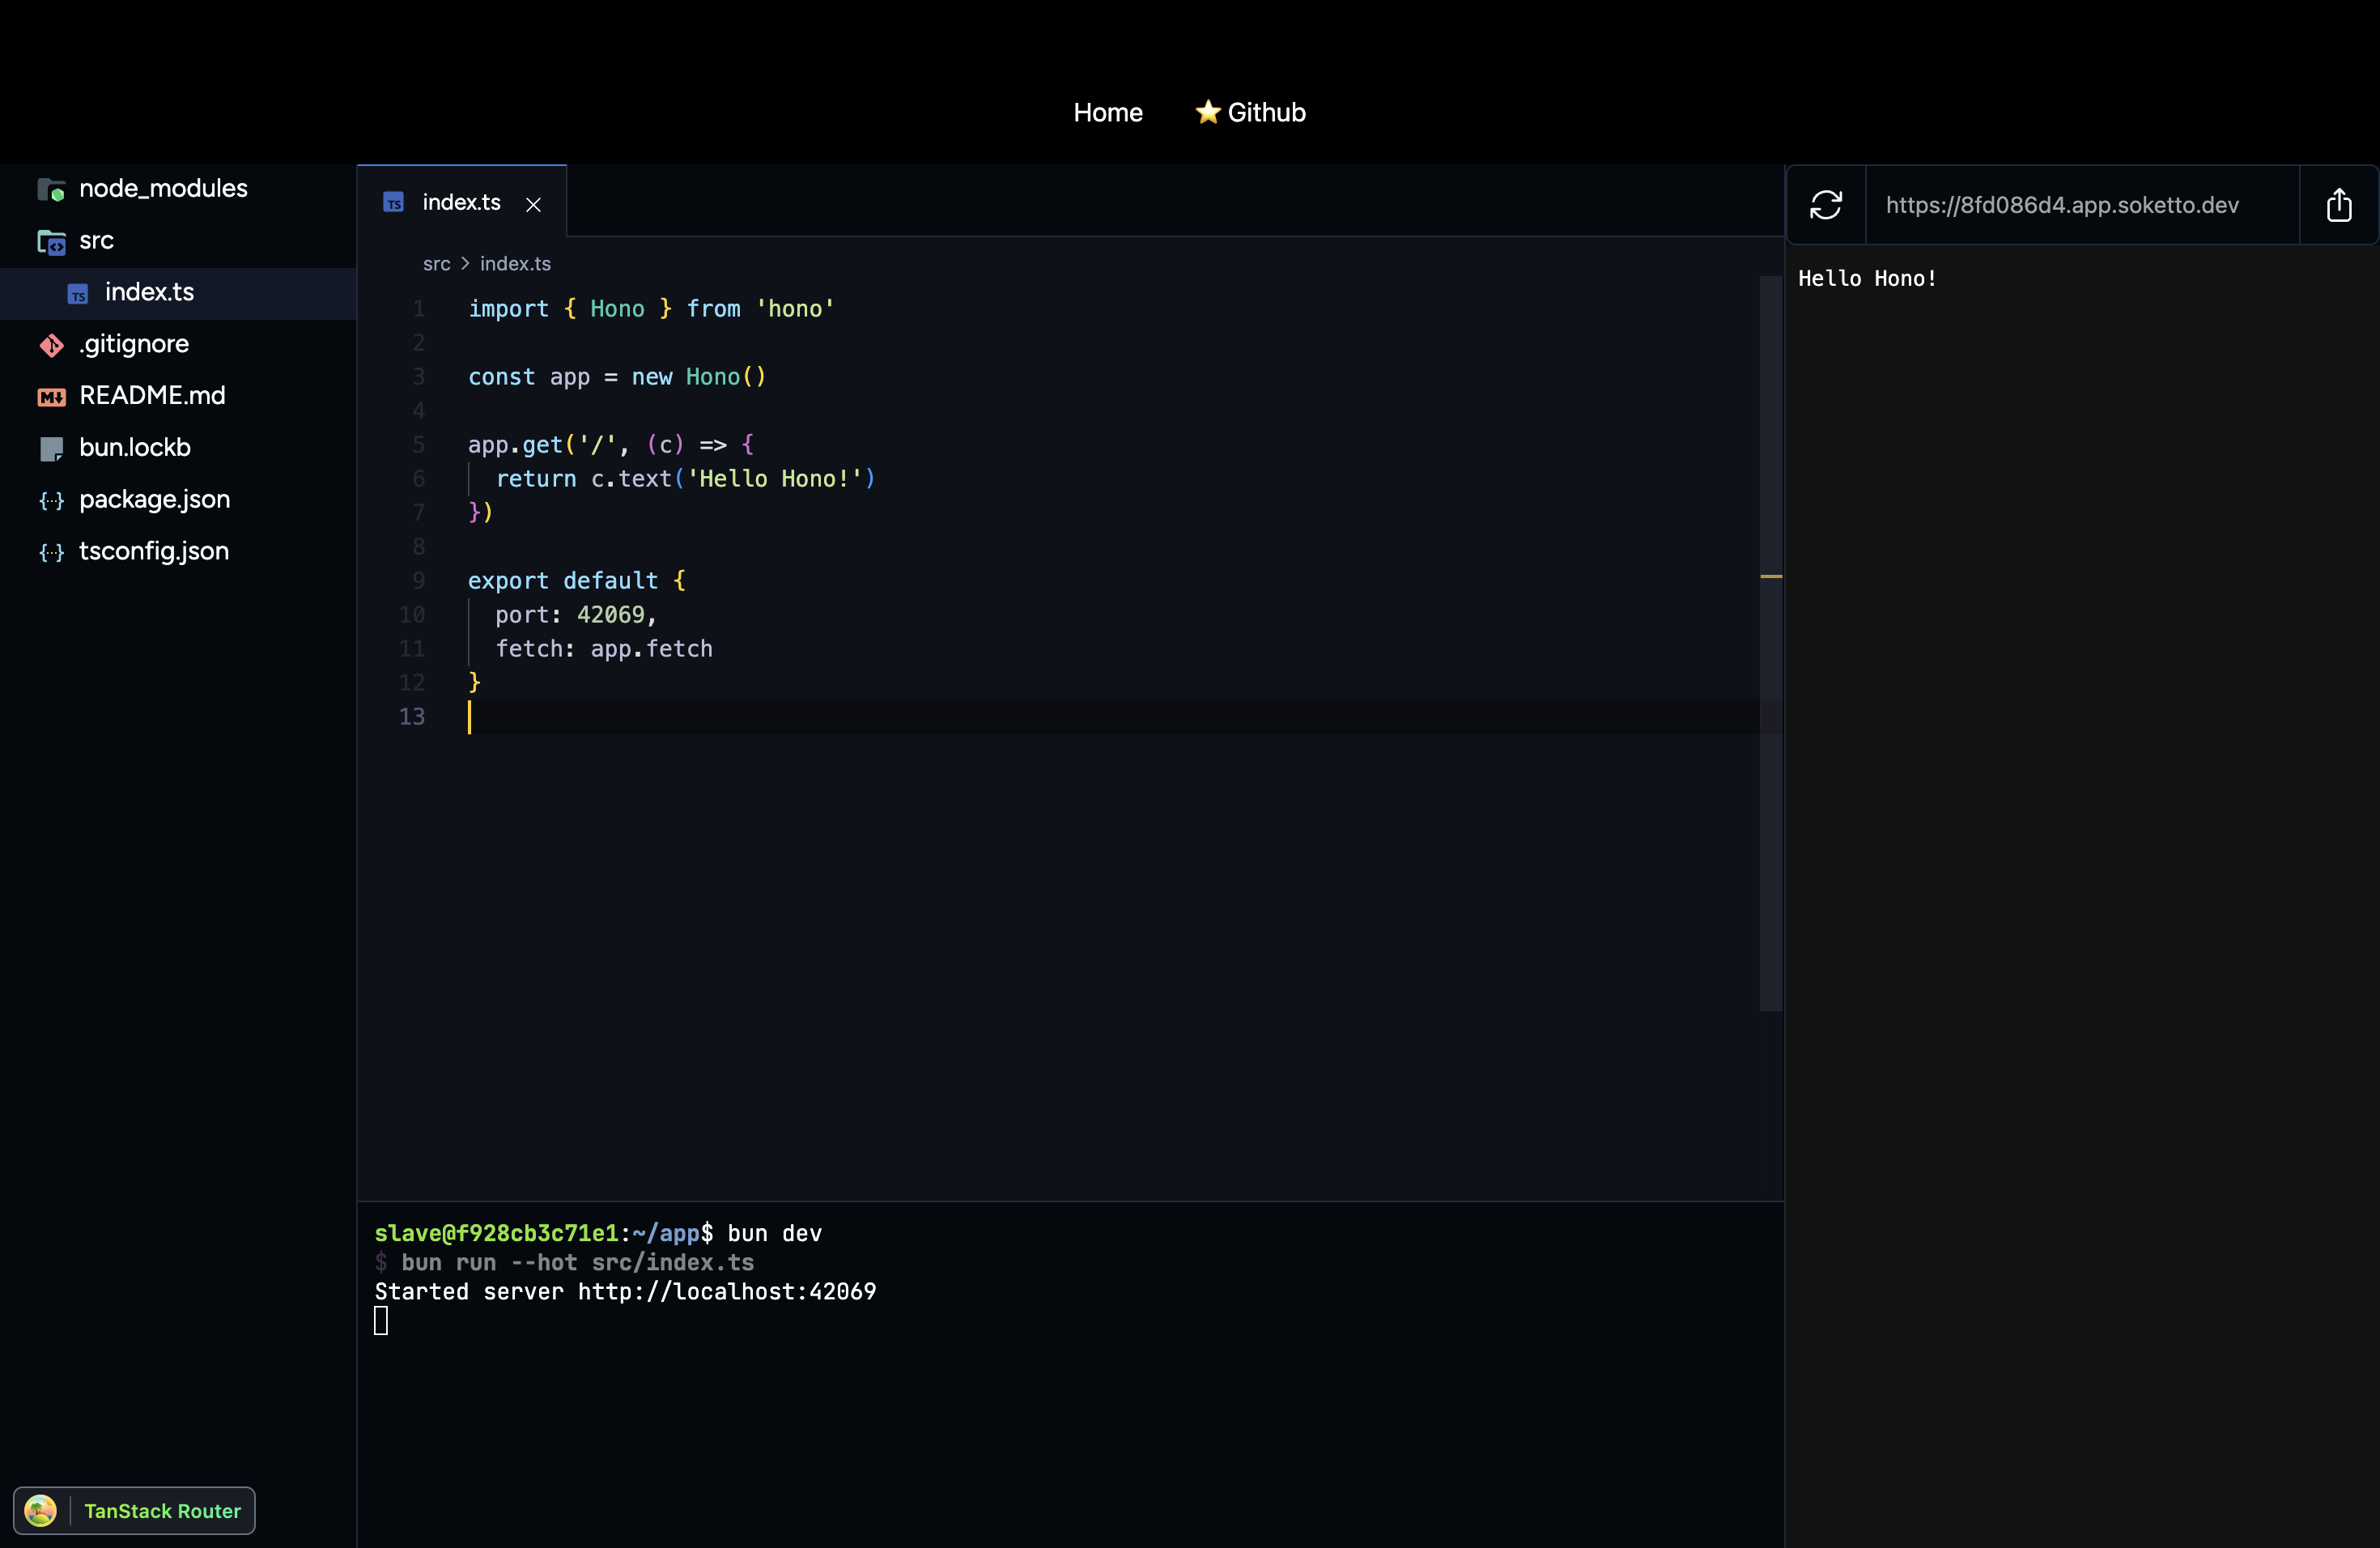Click the src breadcrumb segment
The height and width of the screenshot is (1548, 2380).
tap(436, 264)
